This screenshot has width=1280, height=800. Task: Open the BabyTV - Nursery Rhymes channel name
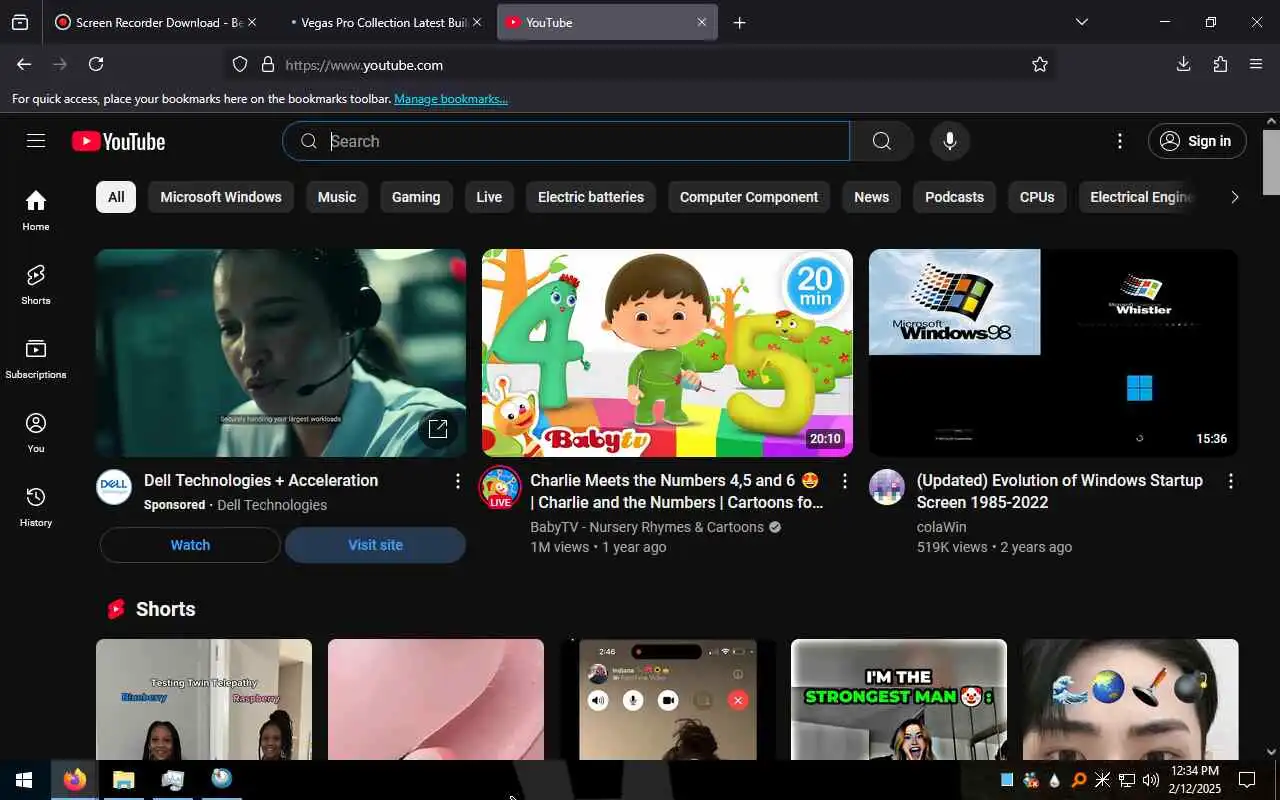(647, 527)
